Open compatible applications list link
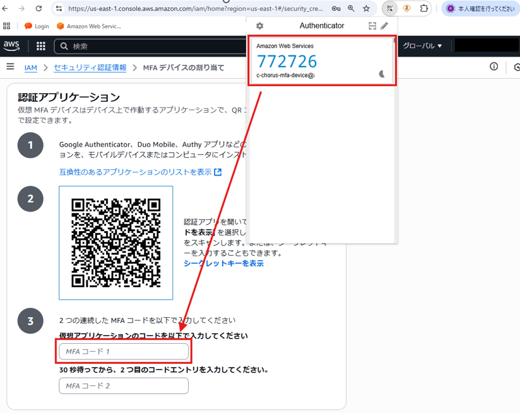This screenshot has width=520, height=413. point(135,172)
